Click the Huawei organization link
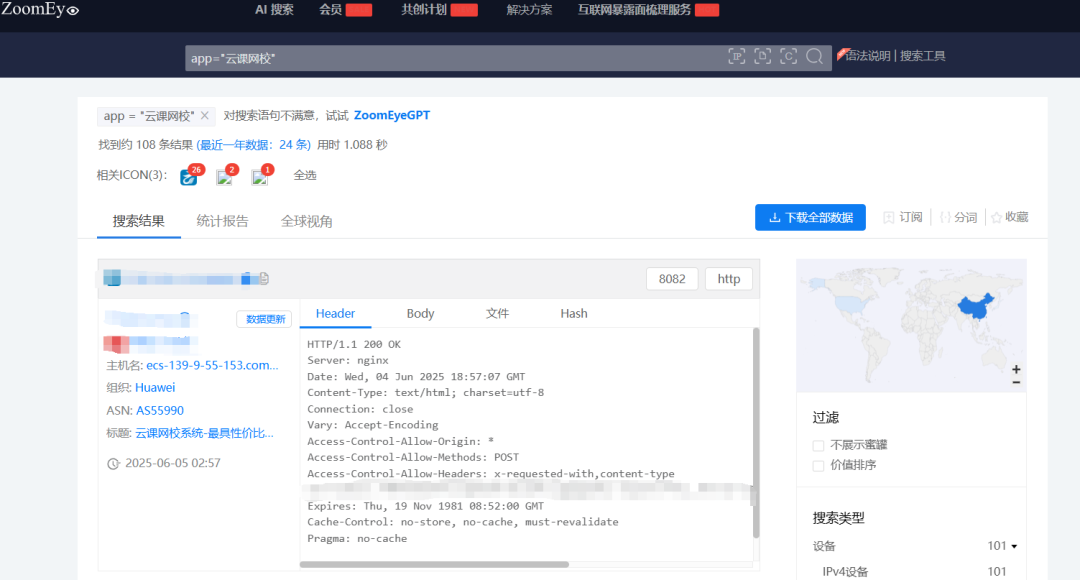The height and width of the screenshot is (580, 1080). tap(155, 387)
